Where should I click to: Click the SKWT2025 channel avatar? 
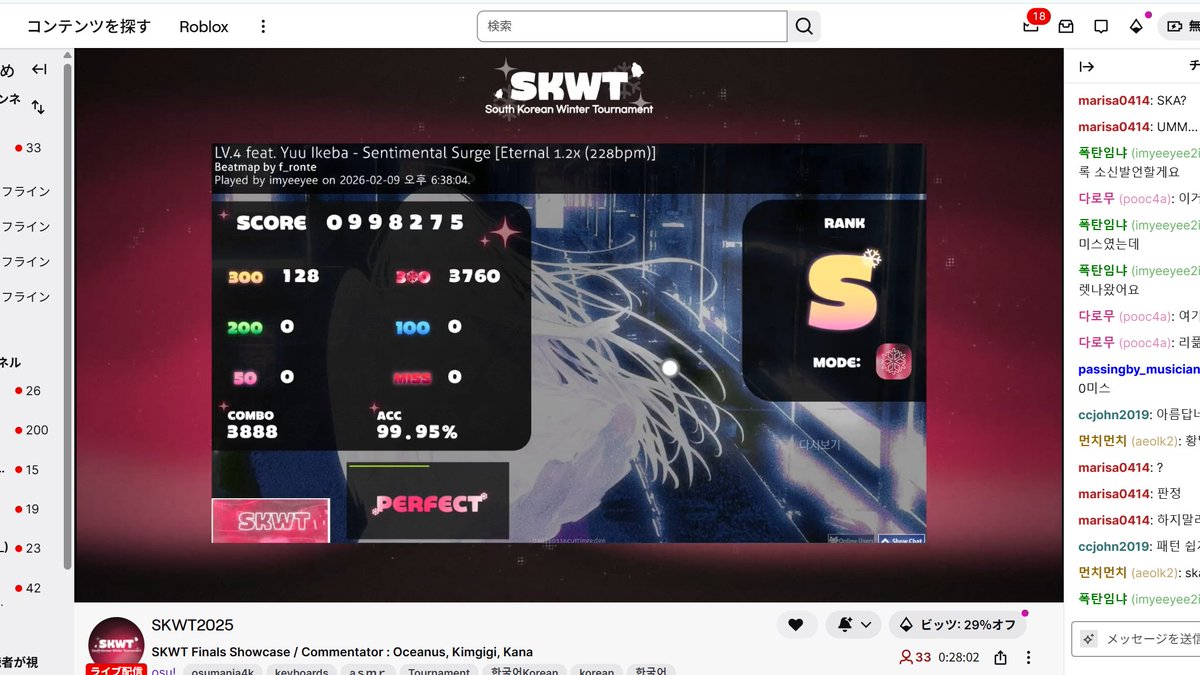pyautogui.click(x=117, y=643)
